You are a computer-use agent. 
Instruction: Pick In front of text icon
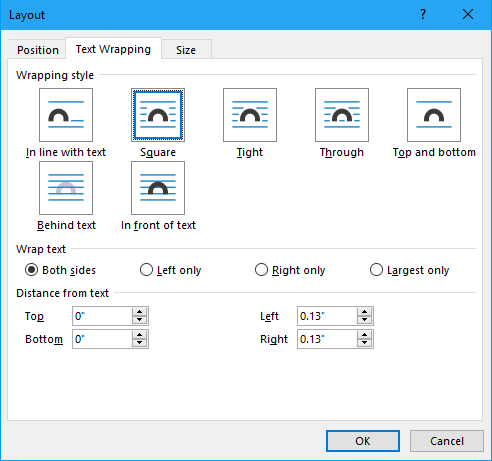(x=158, y=188)
